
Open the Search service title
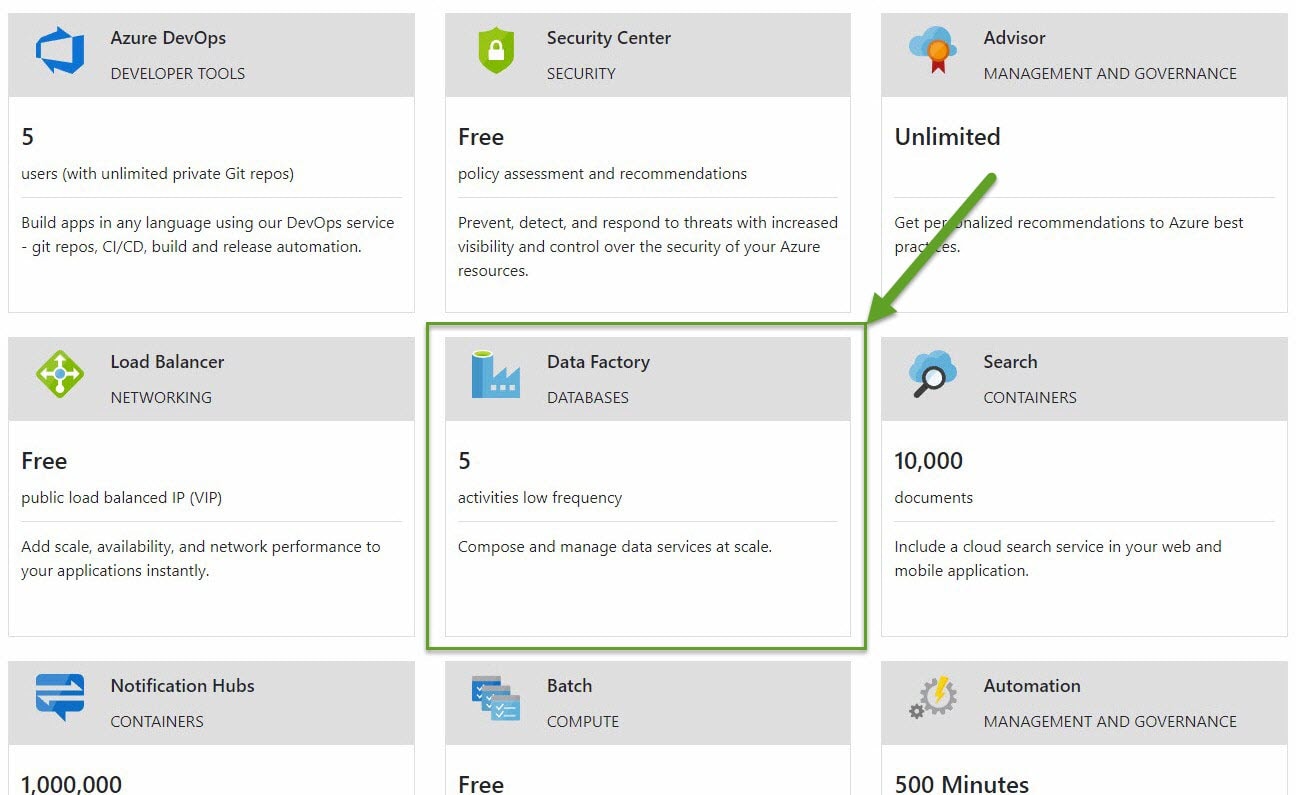tap(1010, 362)
